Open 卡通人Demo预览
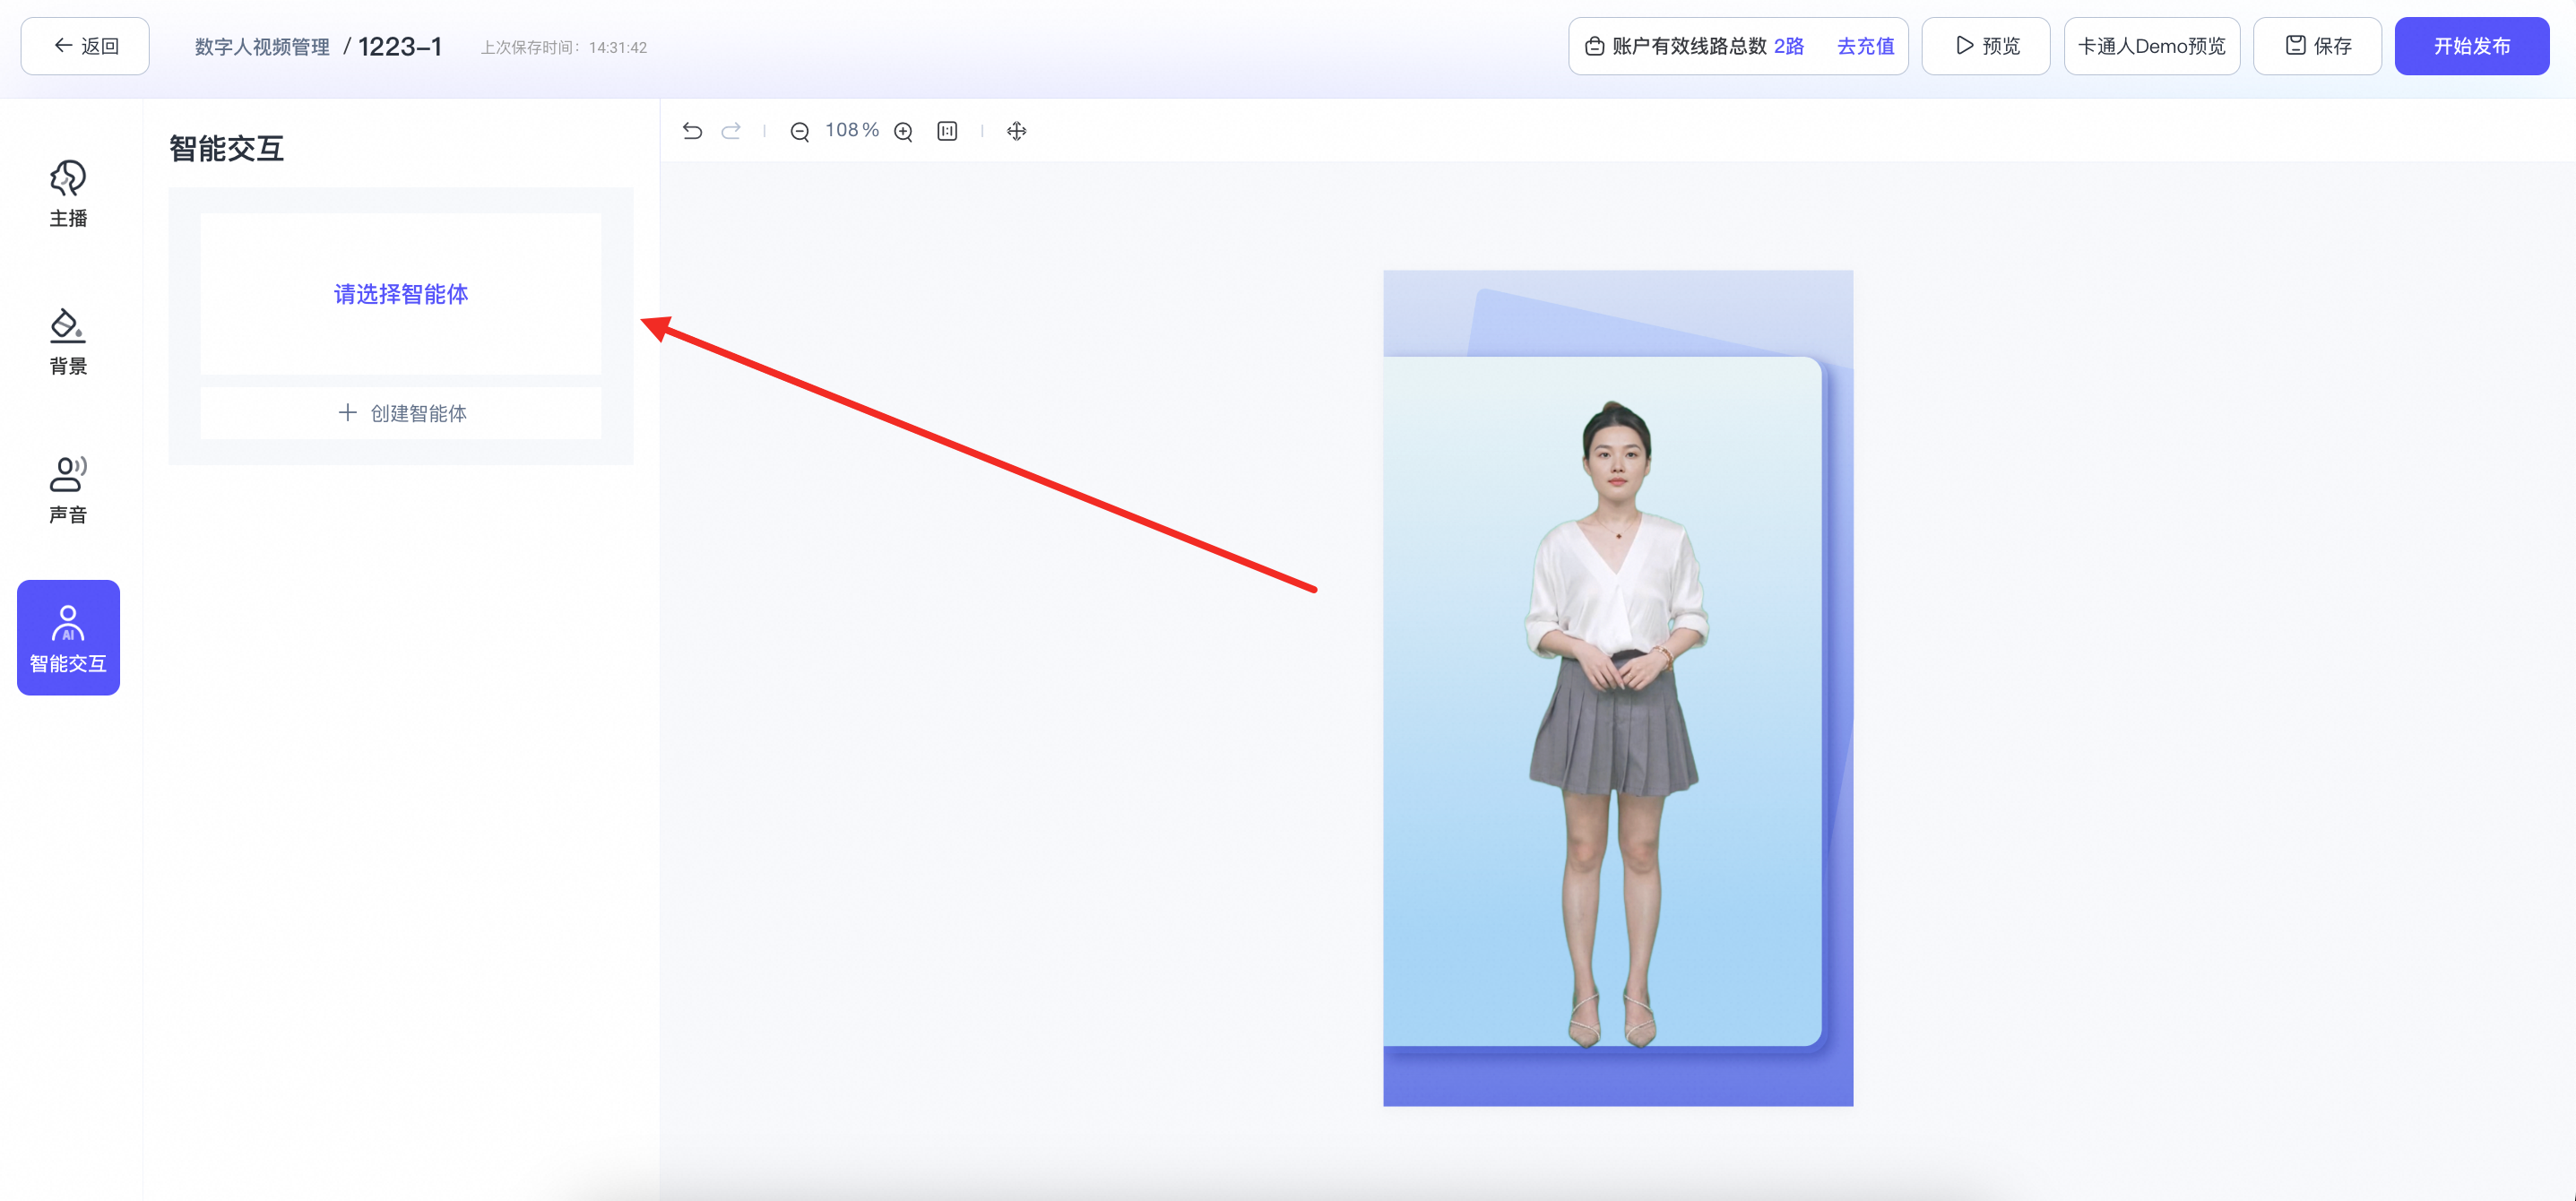The height and width of the screenshot is (1201, 2576). pyautogui.click(x=2151, y=46)
